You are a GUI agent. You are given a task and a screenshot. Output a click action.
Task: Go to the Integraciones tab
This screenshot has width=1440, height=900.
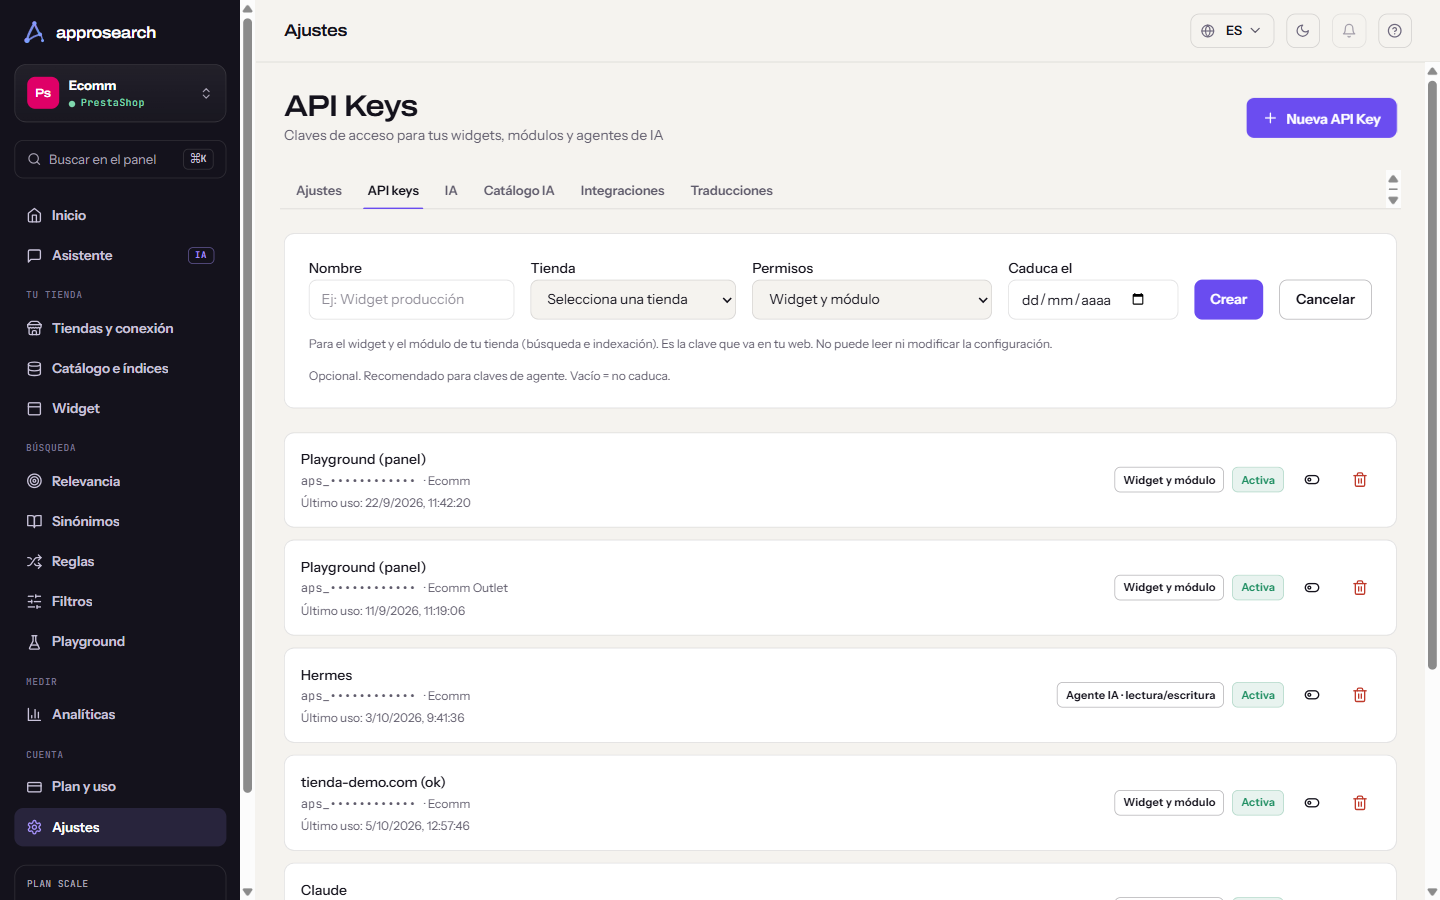pos(622,191)
